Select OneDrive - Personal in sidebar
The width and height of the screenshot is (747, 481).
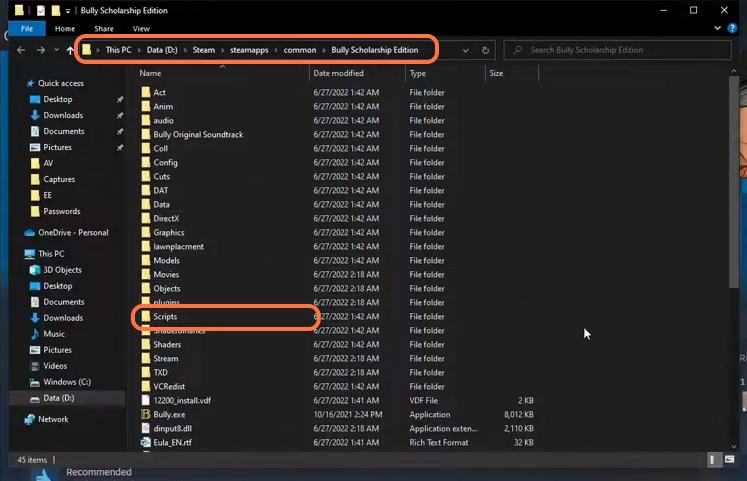pos(73,232)
